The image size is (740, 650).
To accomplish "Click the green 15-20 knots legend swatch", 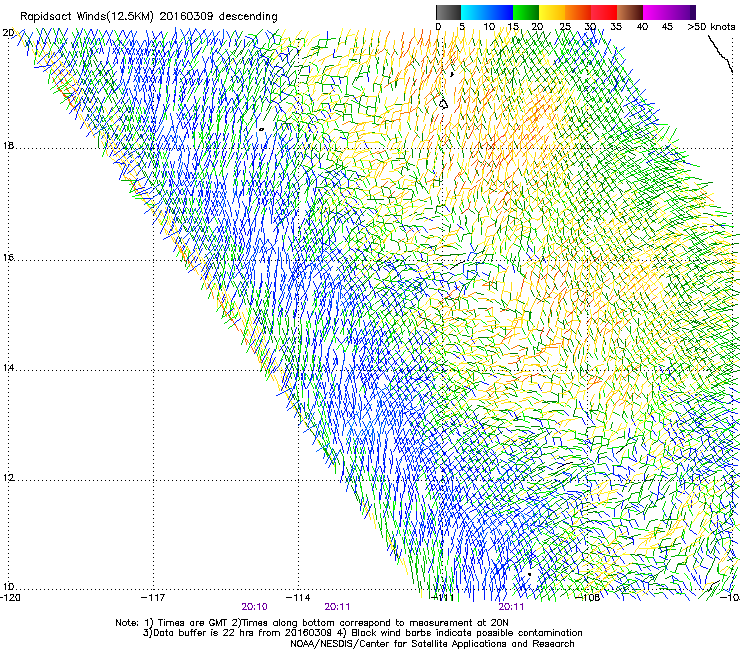I will pos(526,12).
